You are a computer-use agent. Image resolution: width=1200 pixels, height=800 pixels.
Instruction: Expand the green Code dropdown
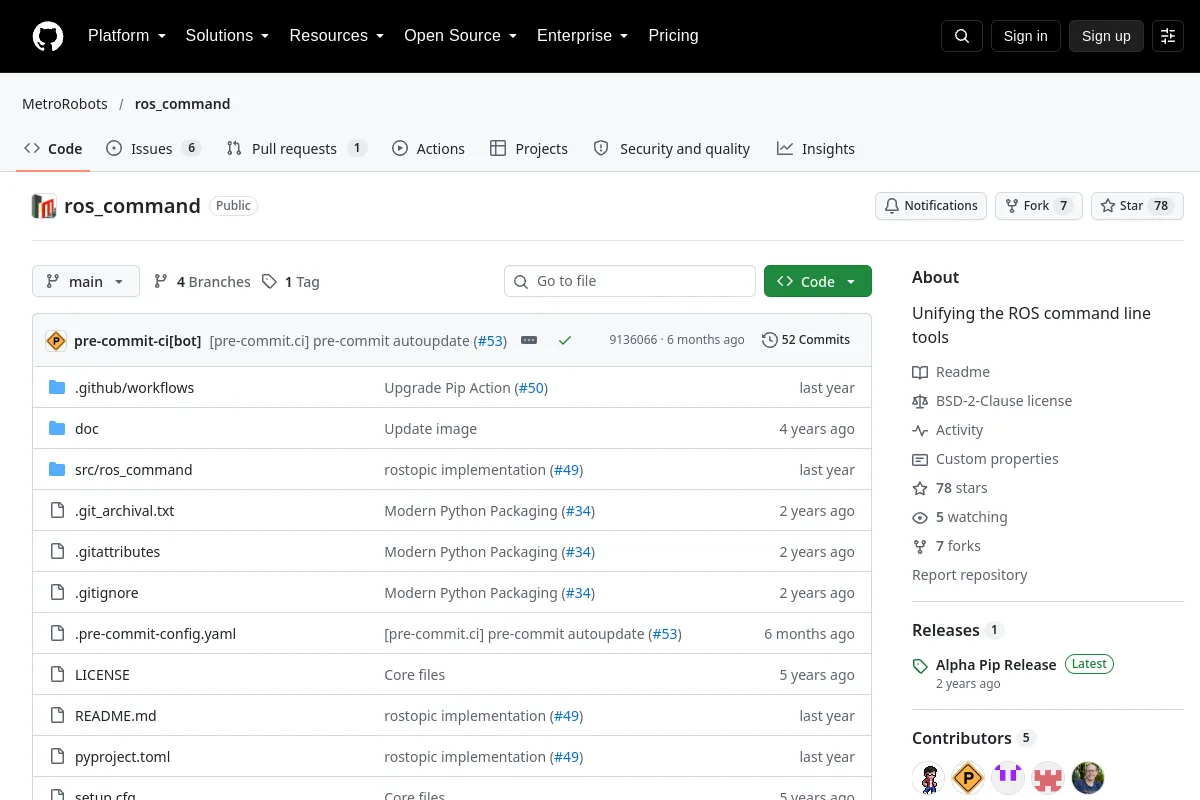click(818, 282)
